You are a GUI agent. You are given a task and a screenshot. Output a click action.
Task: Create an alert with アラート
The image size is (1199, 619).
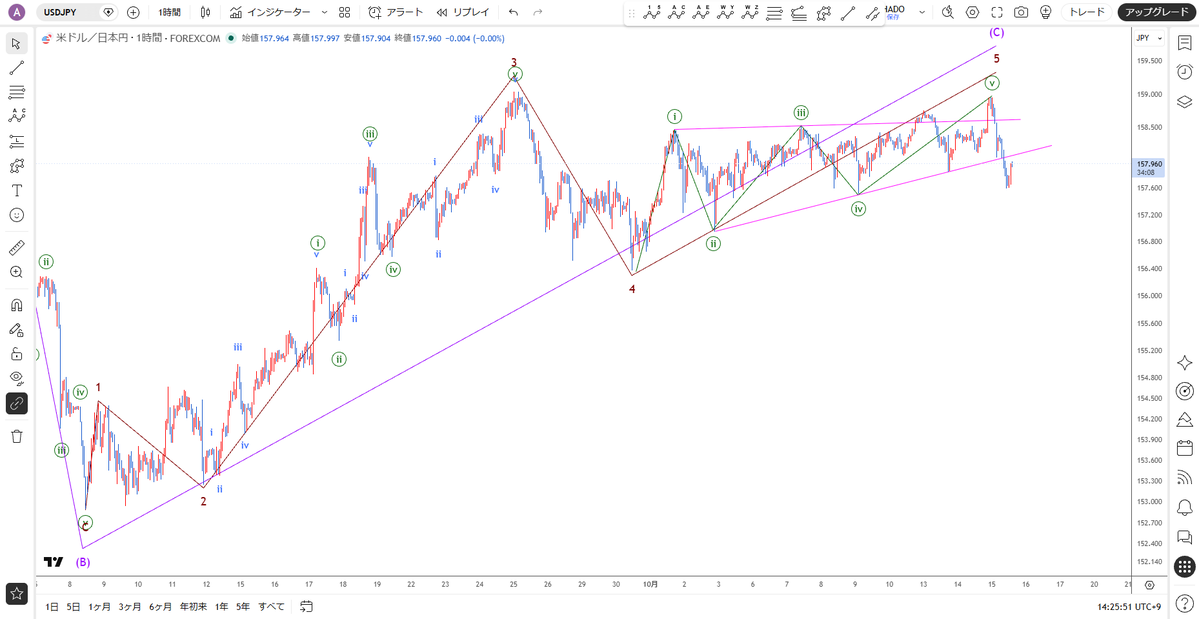click(x=395, y=12)
